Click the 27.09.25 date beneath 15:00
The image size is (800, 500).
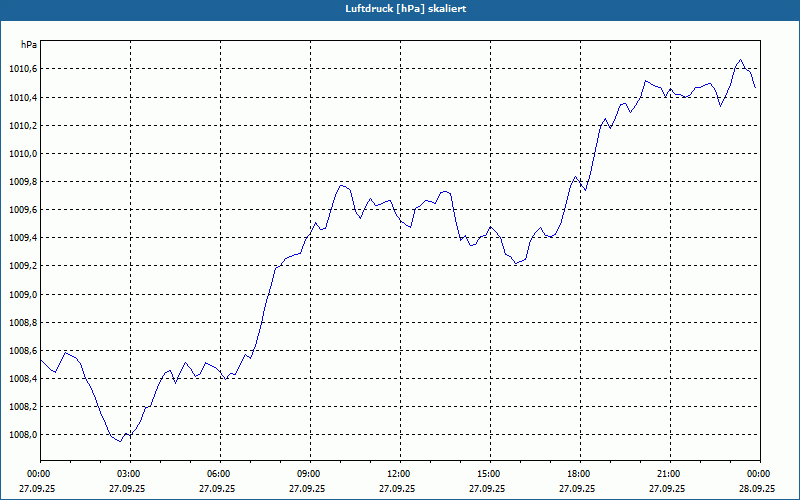coord(487,488)
